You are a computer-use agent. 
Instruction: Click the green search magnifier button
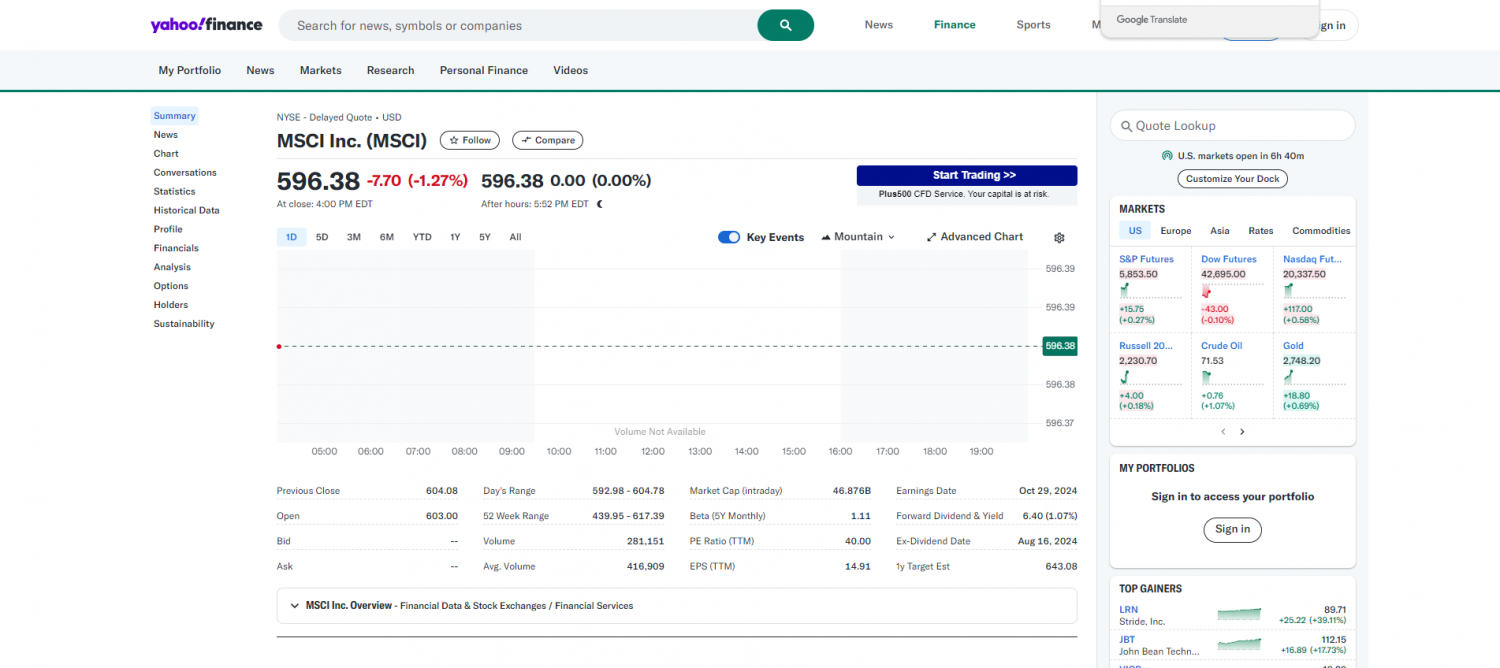click(x=785, y=25)
